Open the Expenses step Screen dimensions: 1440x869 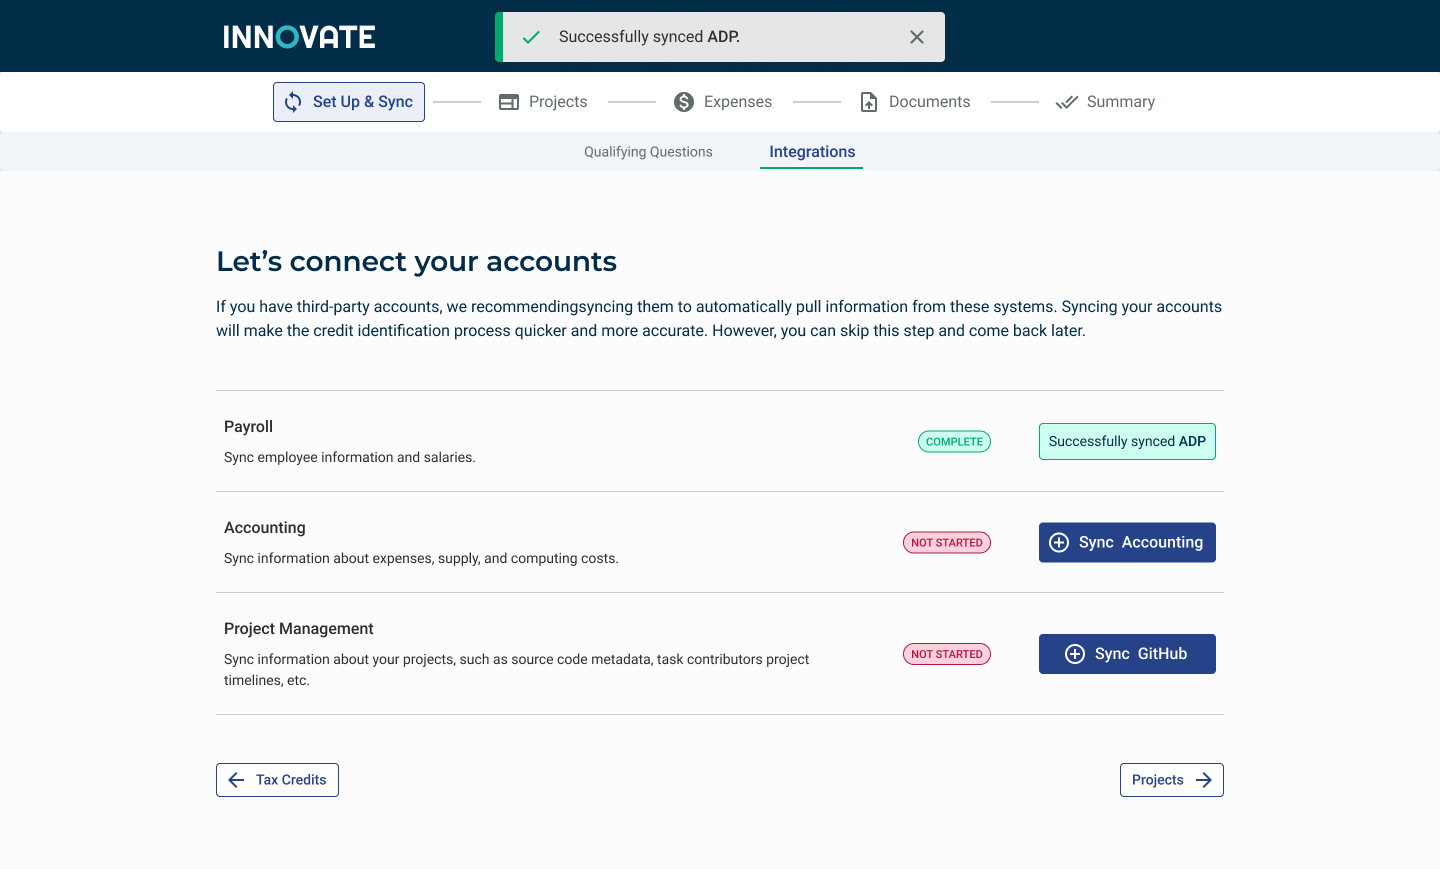coord(737,102)
